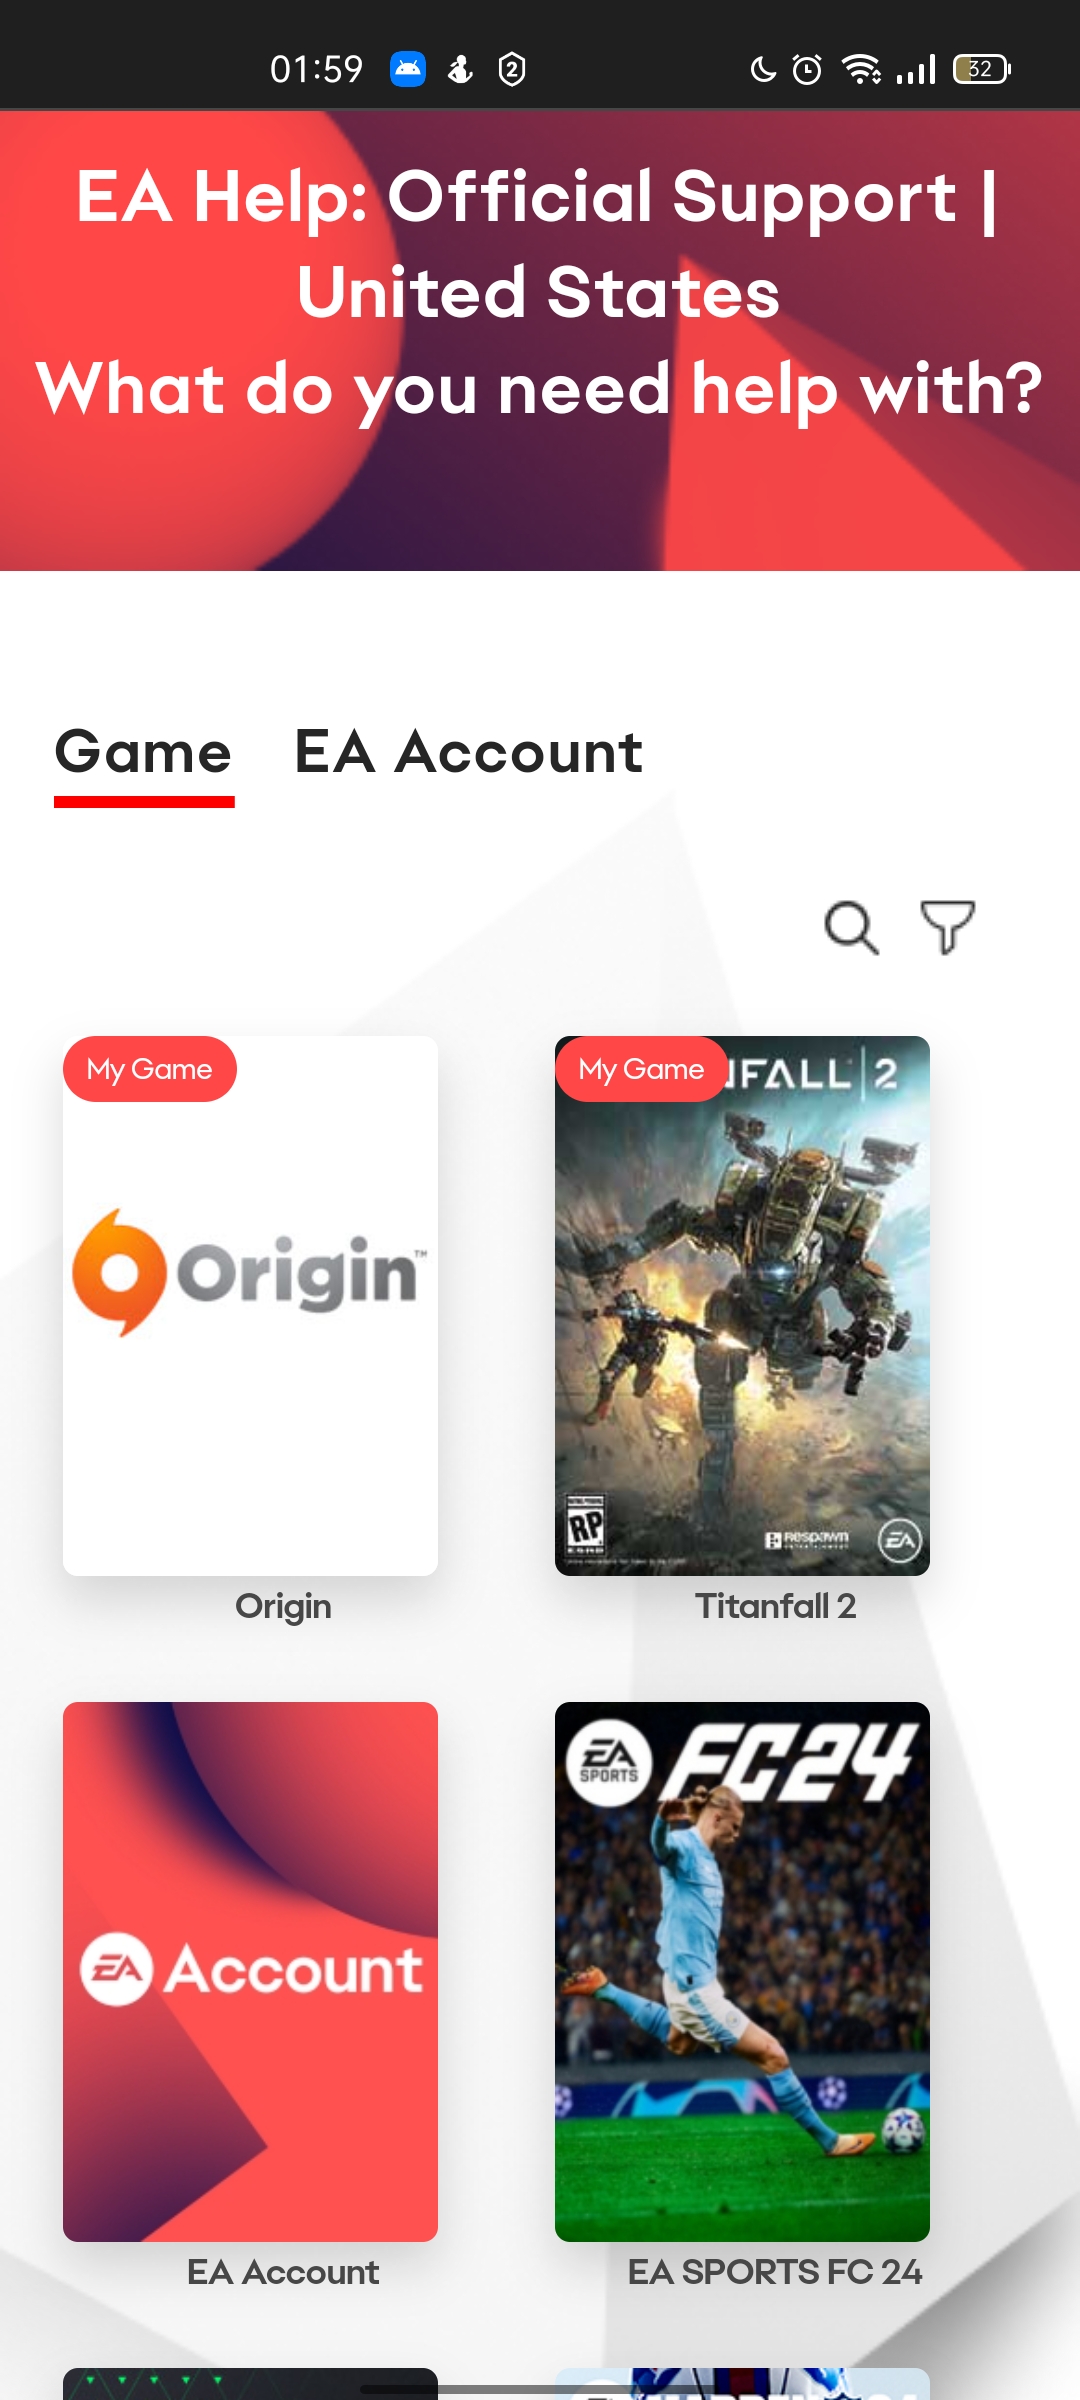
Task: Open the Titanfall 2 cover thumbnail
Action: [742, 1306]
